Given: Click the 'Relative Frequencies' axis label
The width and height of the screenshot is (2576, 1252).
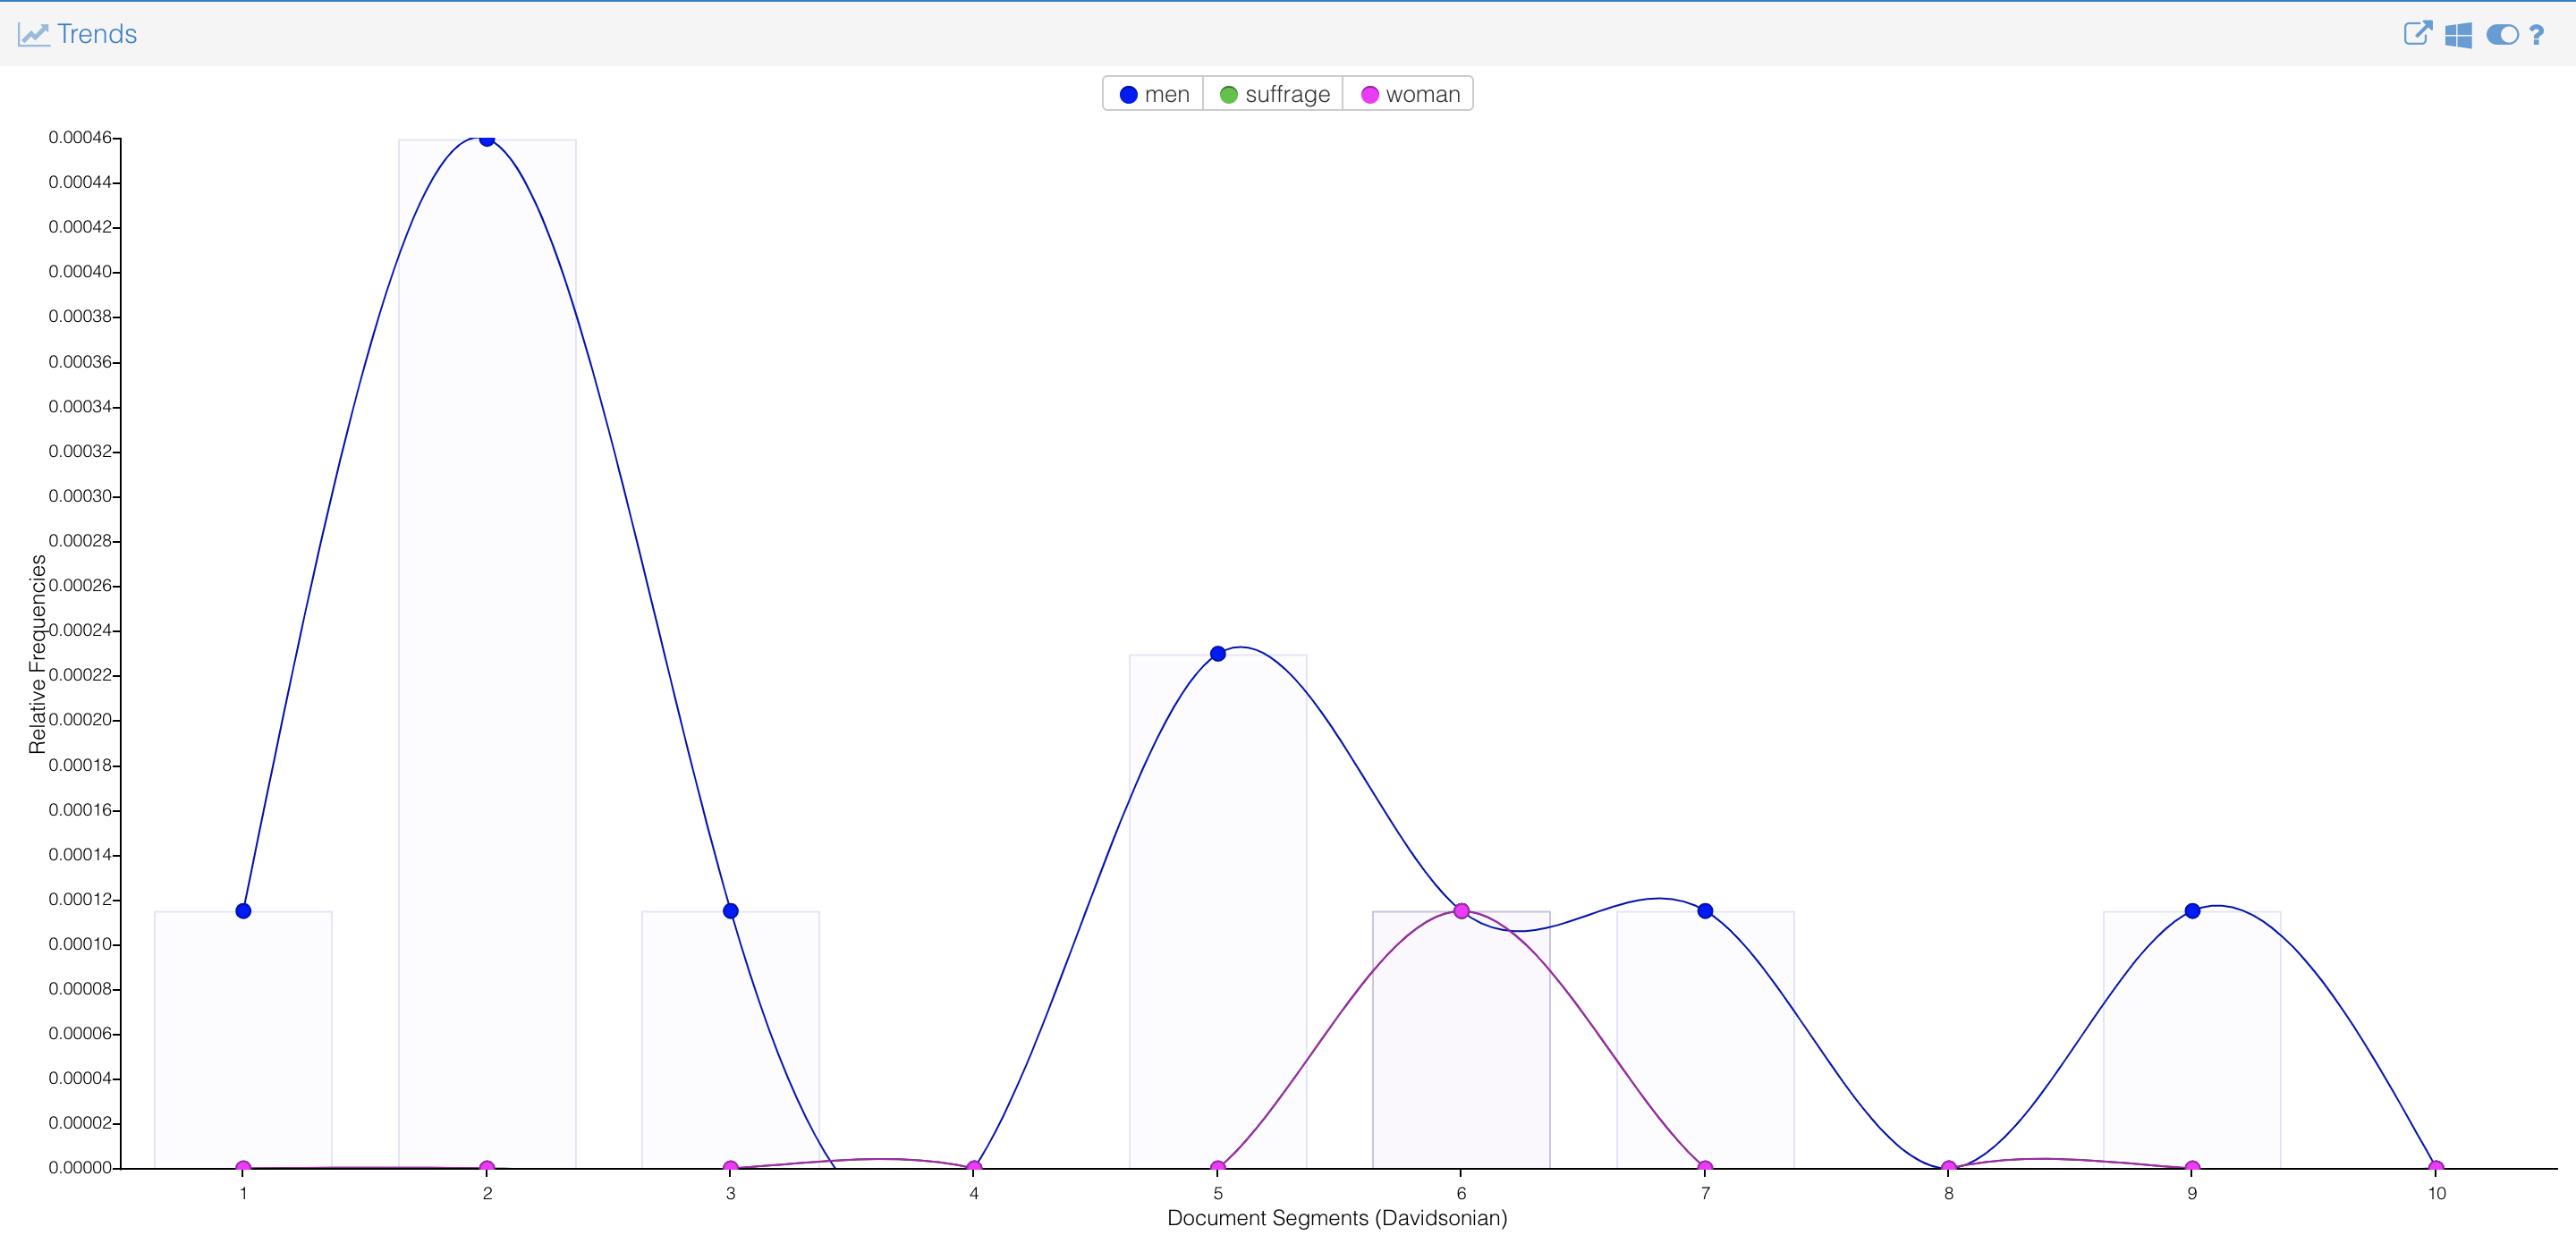Looking at the screenshot, I should [x=38, y=654].
